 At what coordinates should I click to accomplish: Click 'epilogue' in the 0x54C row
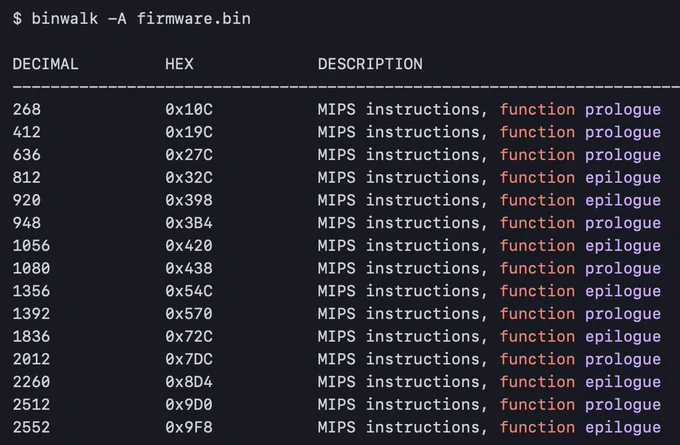[623, 292]
